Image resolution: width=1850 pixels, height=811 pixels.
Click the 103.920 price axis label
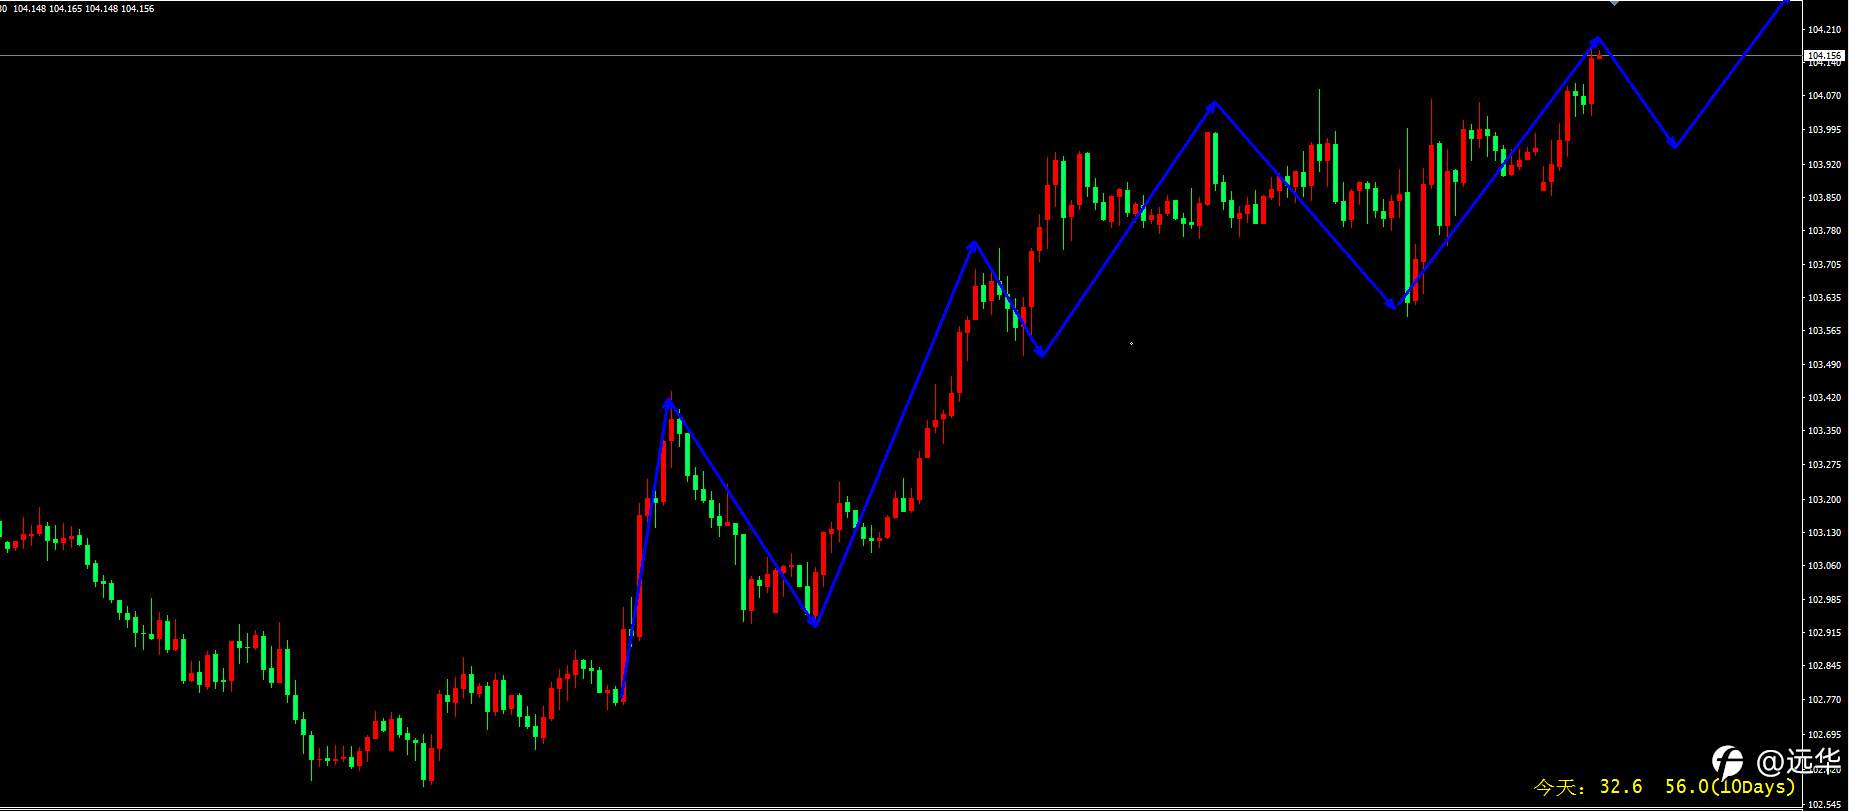(x=1825, y=164)
